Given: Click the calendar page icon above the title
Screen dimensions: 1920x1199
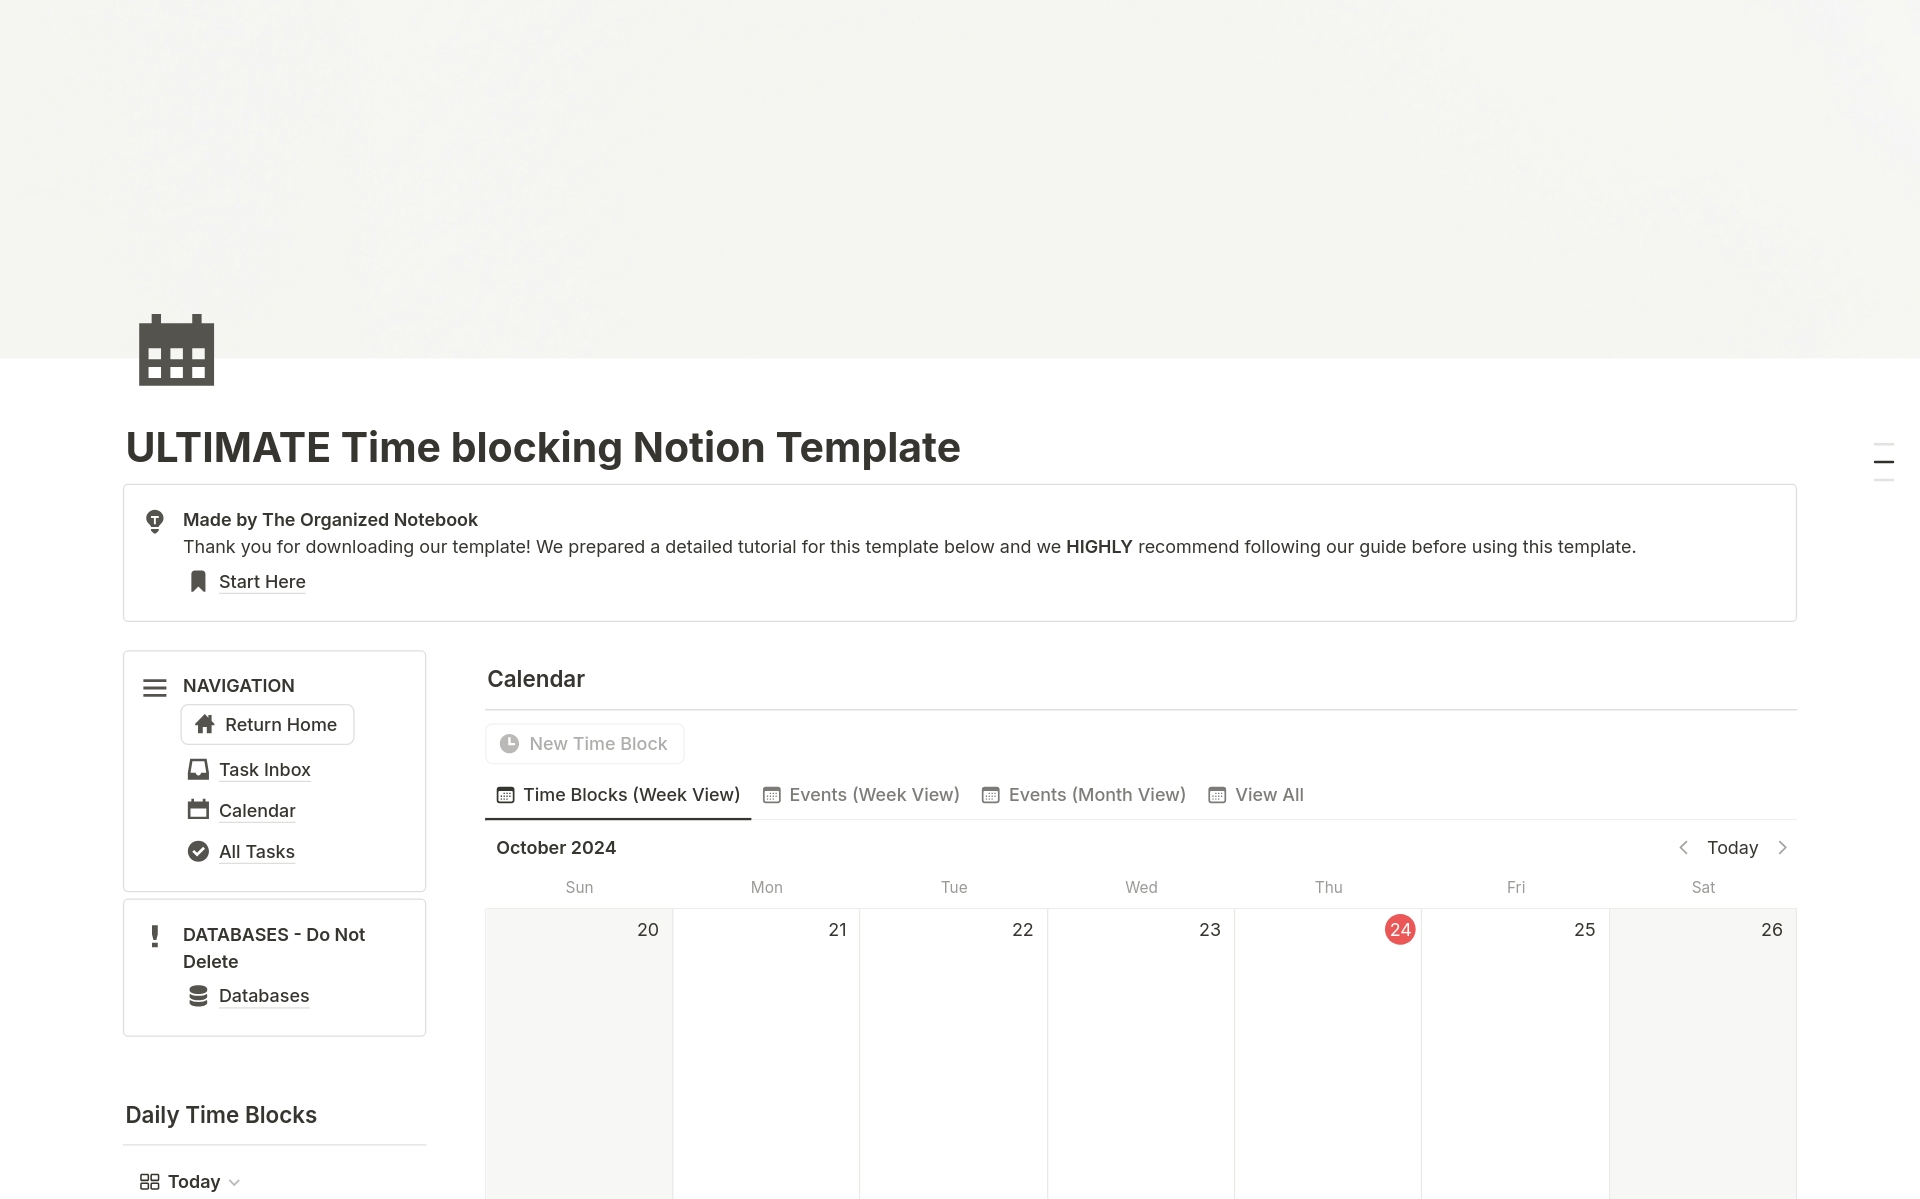Looking at the screenshot, I should (x=176, y=350).
